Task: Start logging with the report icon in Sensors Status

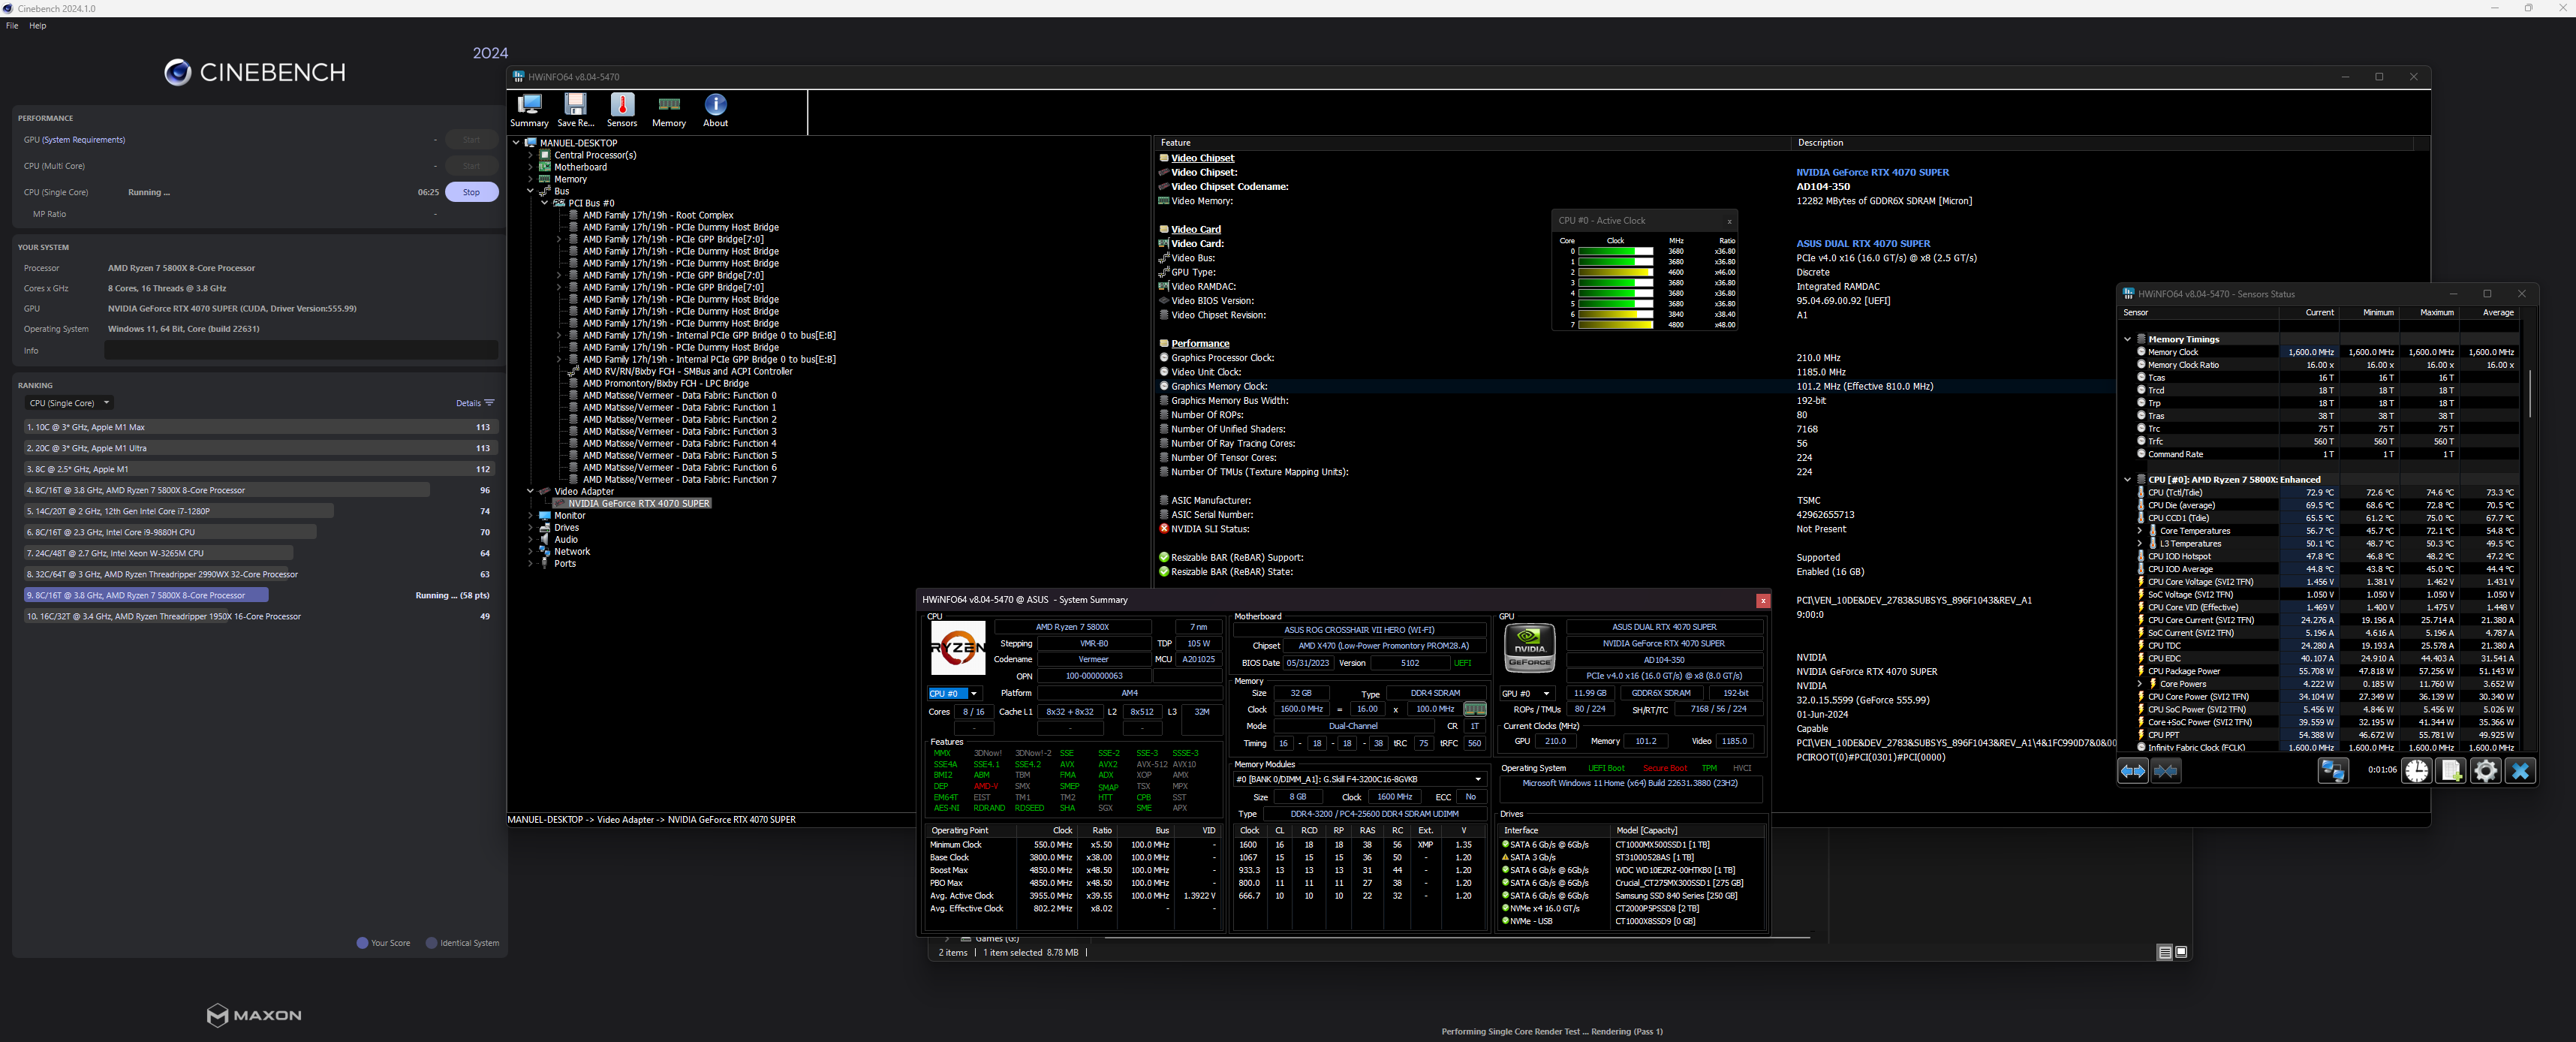Action: [x=2451, y=770]
